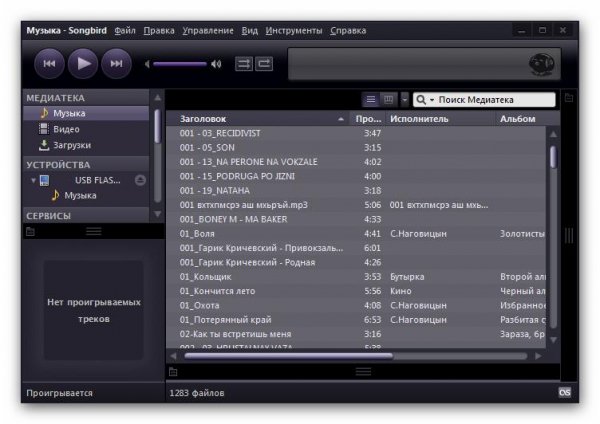Viewport: 600px width, 424px height.
Task: Click the Songbird bird logo
Action: click(x=541, y=64)
